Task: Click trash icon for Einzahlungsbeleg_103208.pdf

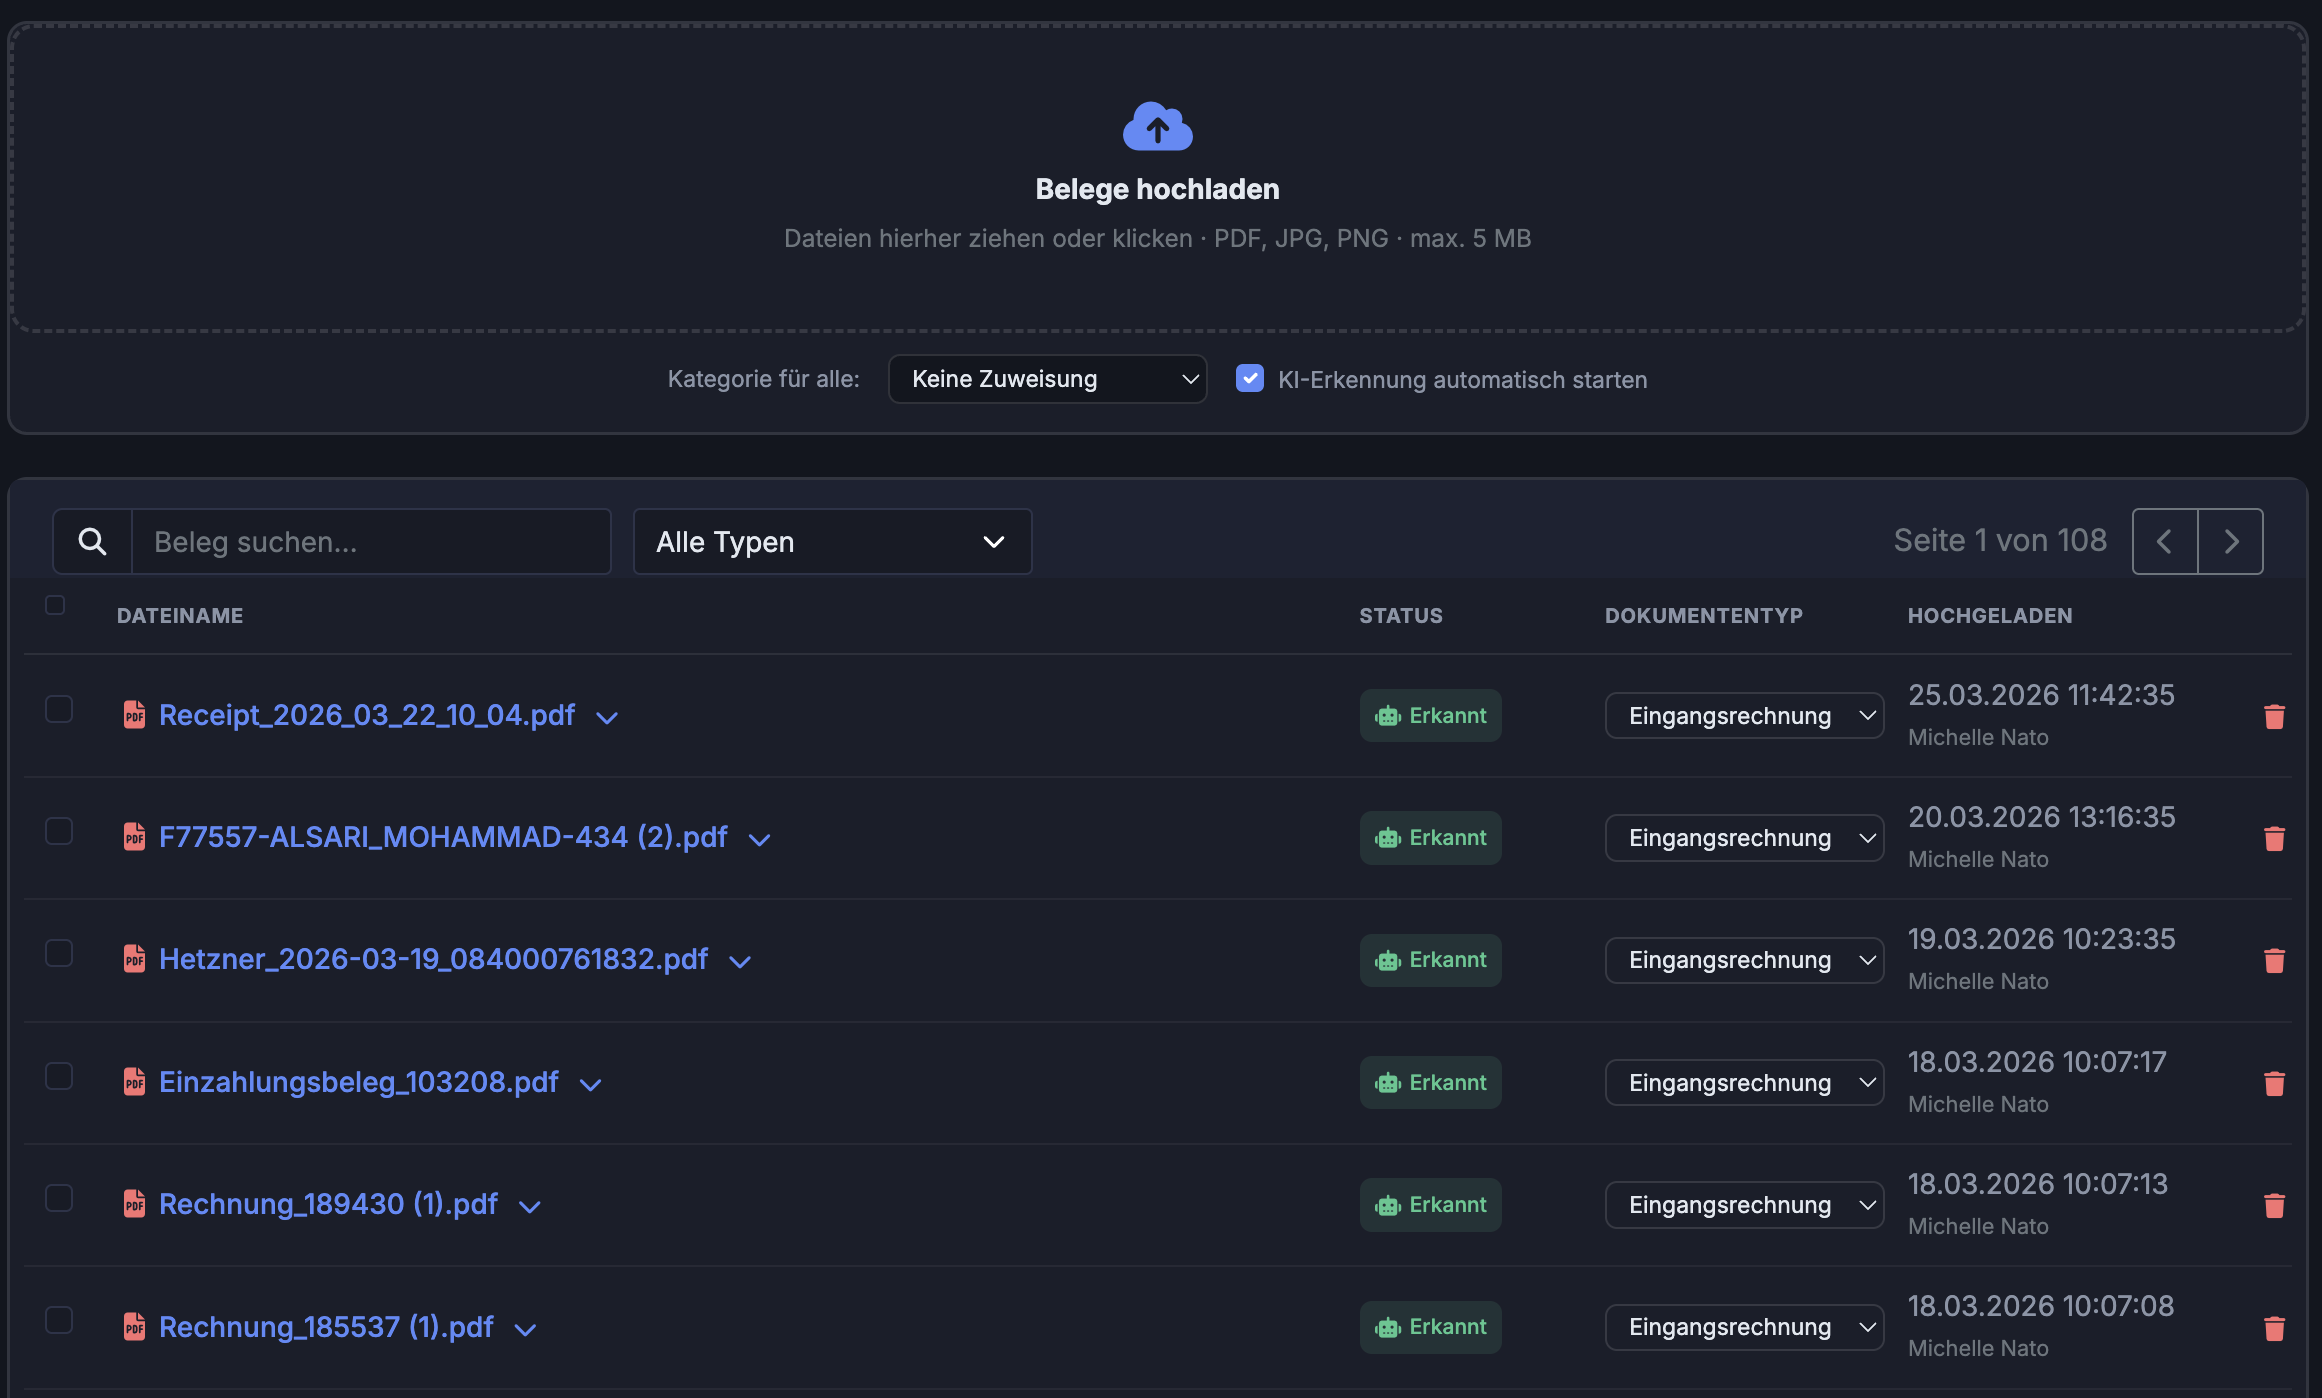Action: click(2274, 1083)
